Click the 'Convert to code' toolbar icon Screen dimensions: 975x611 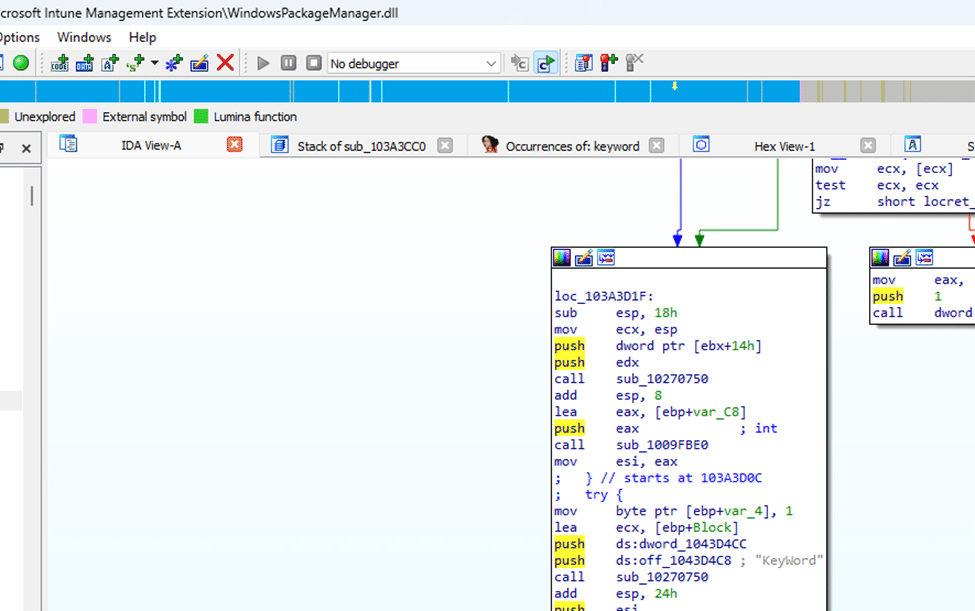tap(60, 63)
